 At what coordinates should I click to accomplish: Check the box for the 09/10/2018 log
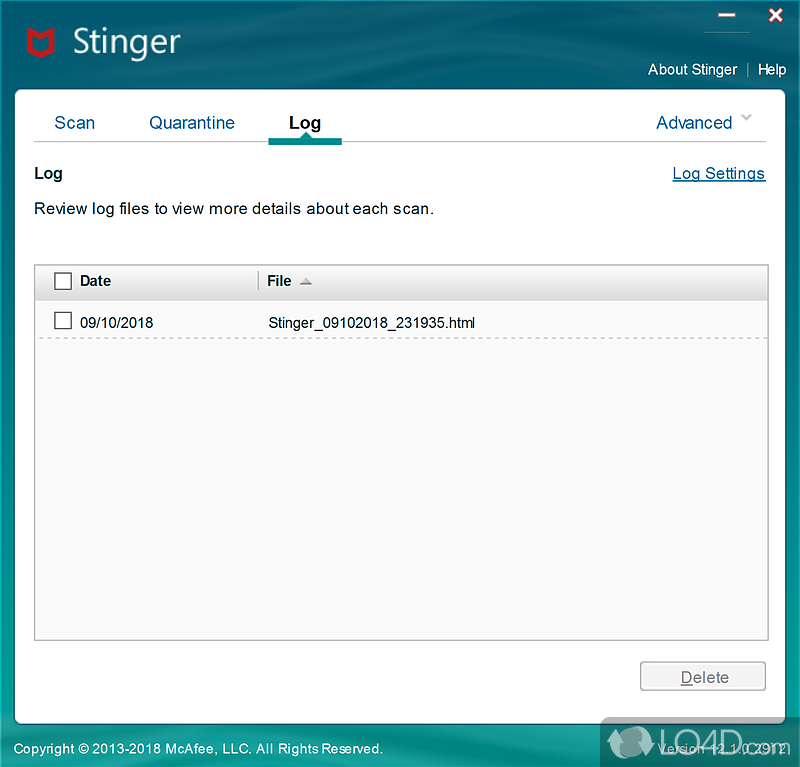63,321
